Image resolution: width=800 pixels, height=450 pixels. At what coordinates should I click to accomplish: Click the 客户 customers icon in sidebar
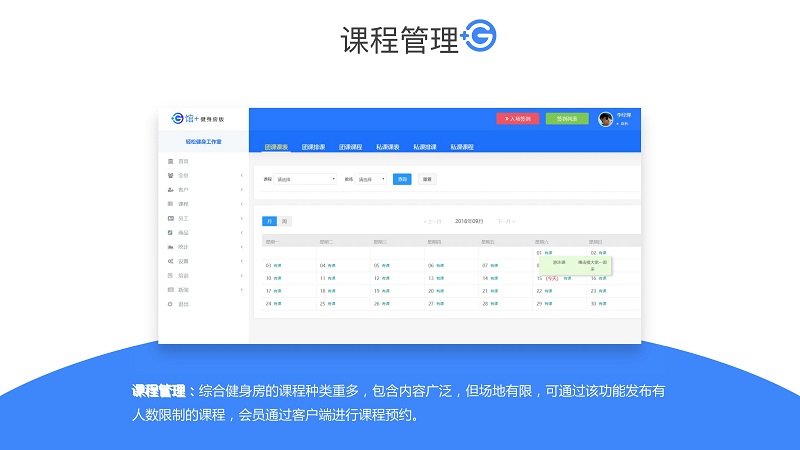coord(170,190)
